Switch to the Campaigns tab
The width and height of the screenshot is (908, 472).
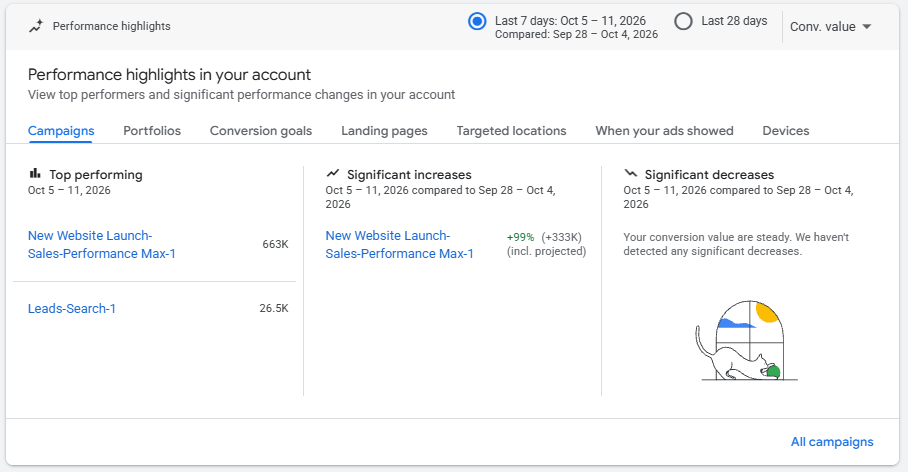point(61,131)
